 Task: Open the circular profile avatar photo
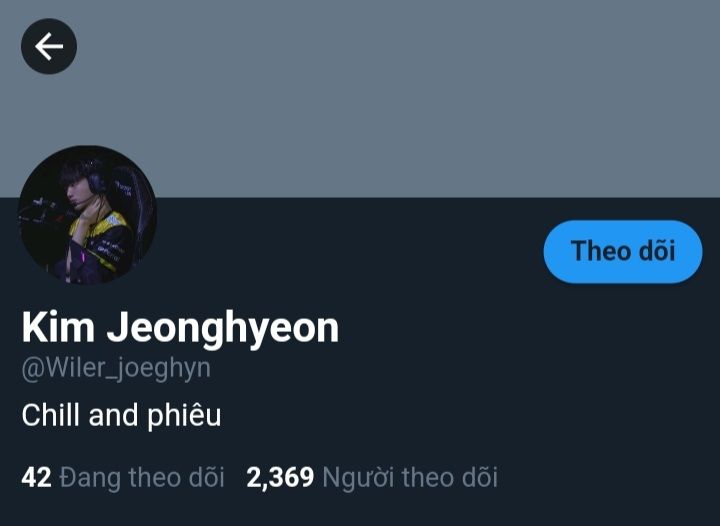pyautogui.click(x=88, y=215)
